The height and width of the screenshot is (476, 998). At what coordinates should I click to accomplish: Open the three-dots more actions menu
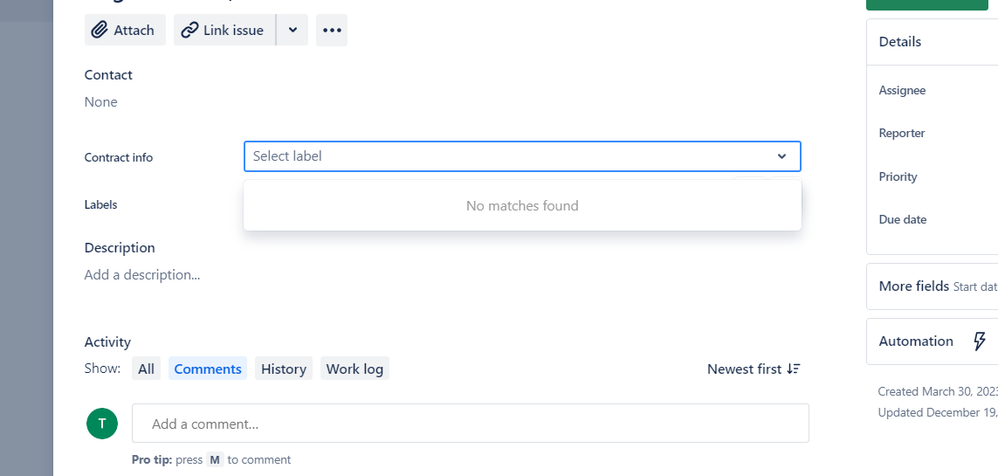[x=332, y=30]
